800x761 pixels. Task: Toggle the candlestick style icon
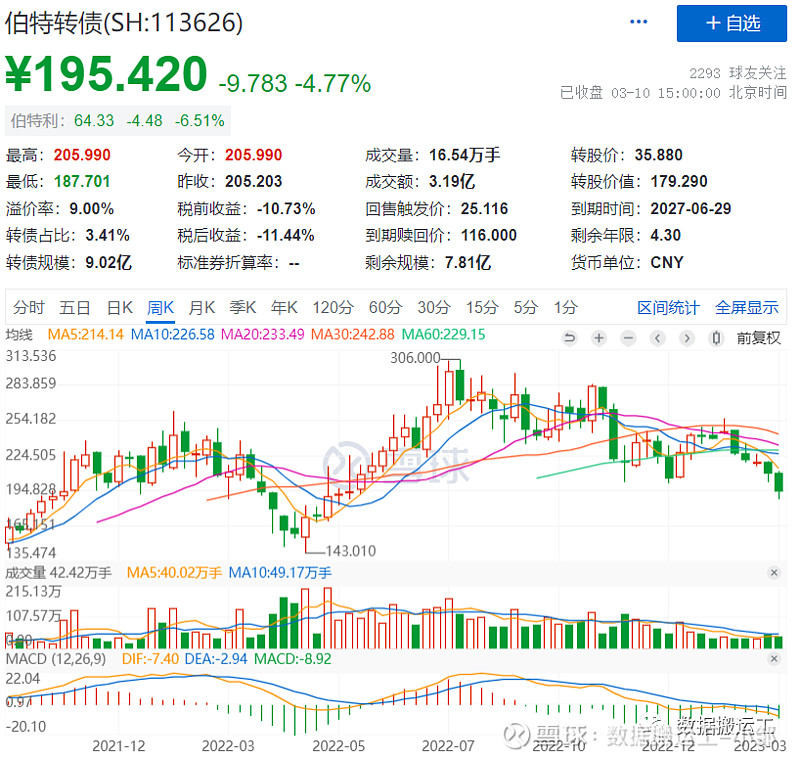[716, 338]
